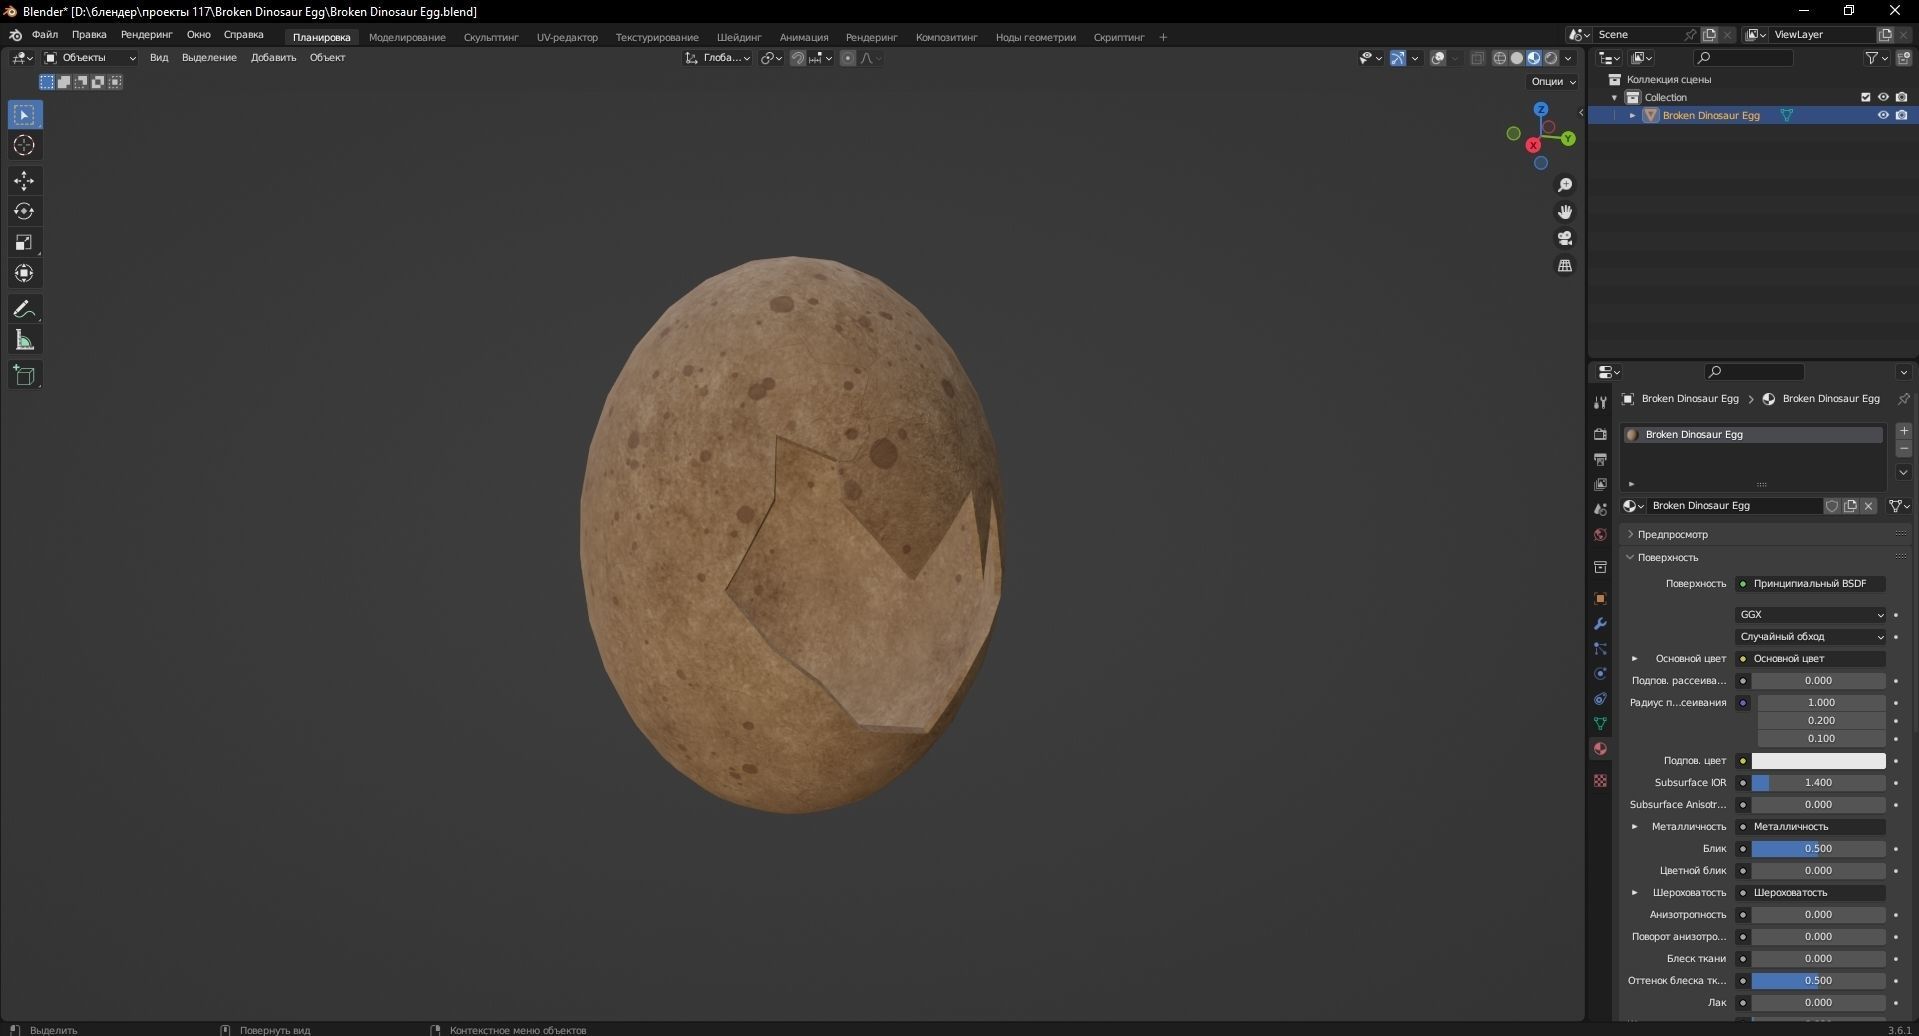The width and height of the screenshot is (1919, 1036).
Task: Open the Object Data mesh tab
Action: coord(1600,723)
